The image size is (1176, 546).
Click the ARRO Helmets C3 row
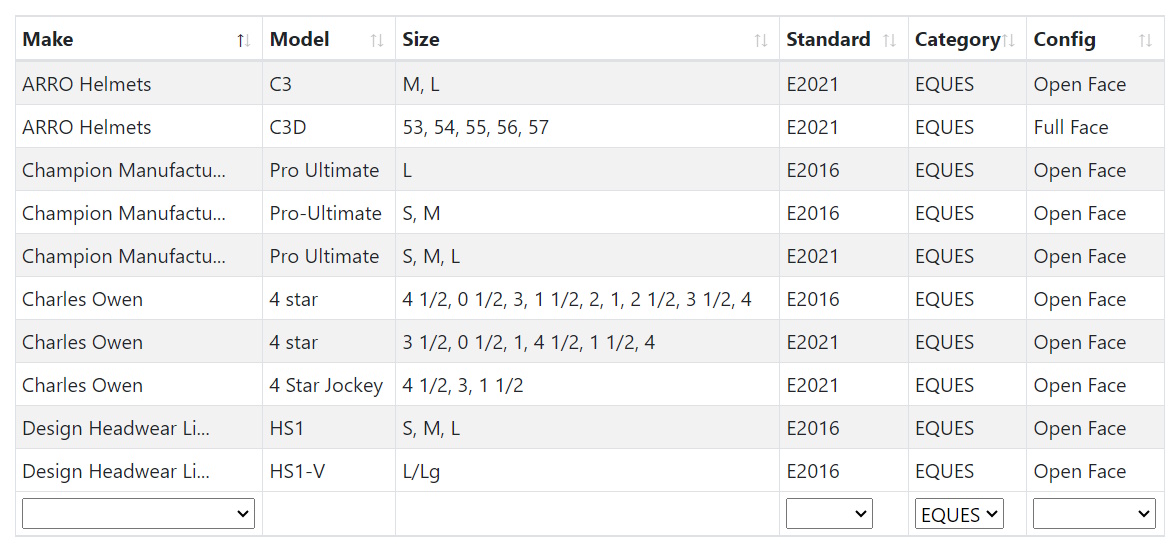[x=86, y=85]
